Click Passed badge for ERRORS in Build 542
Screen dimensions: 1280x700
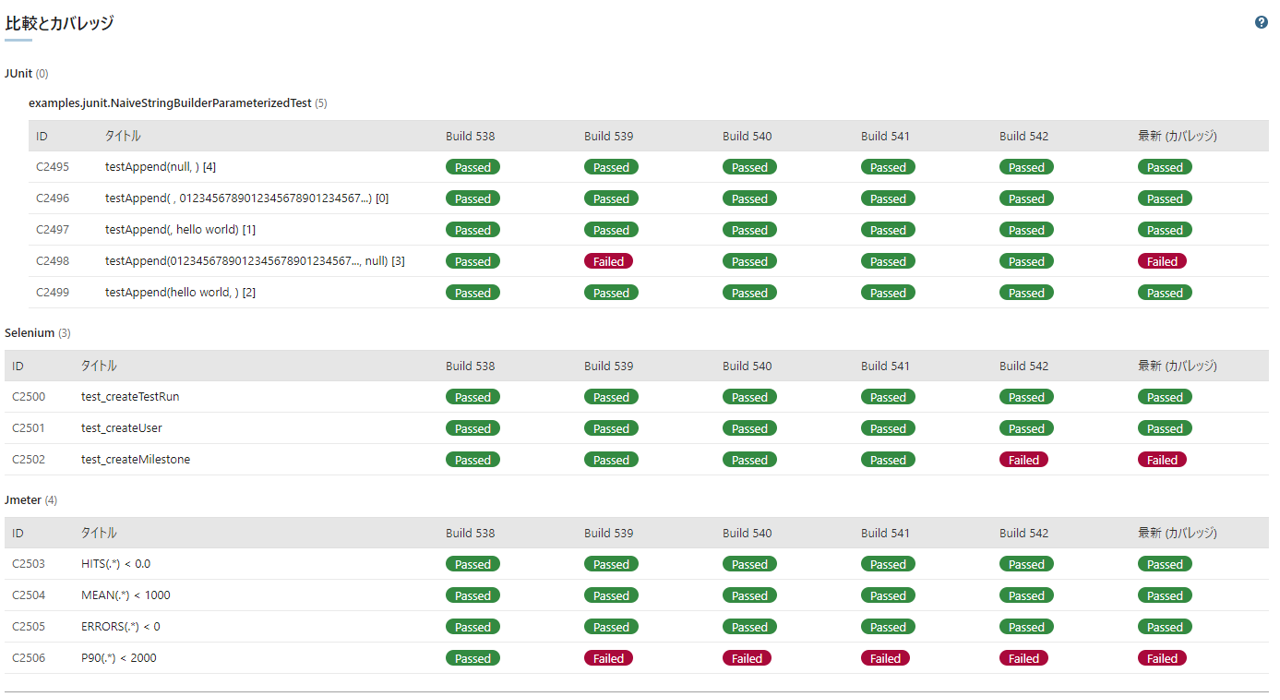tap(1026, 628)
